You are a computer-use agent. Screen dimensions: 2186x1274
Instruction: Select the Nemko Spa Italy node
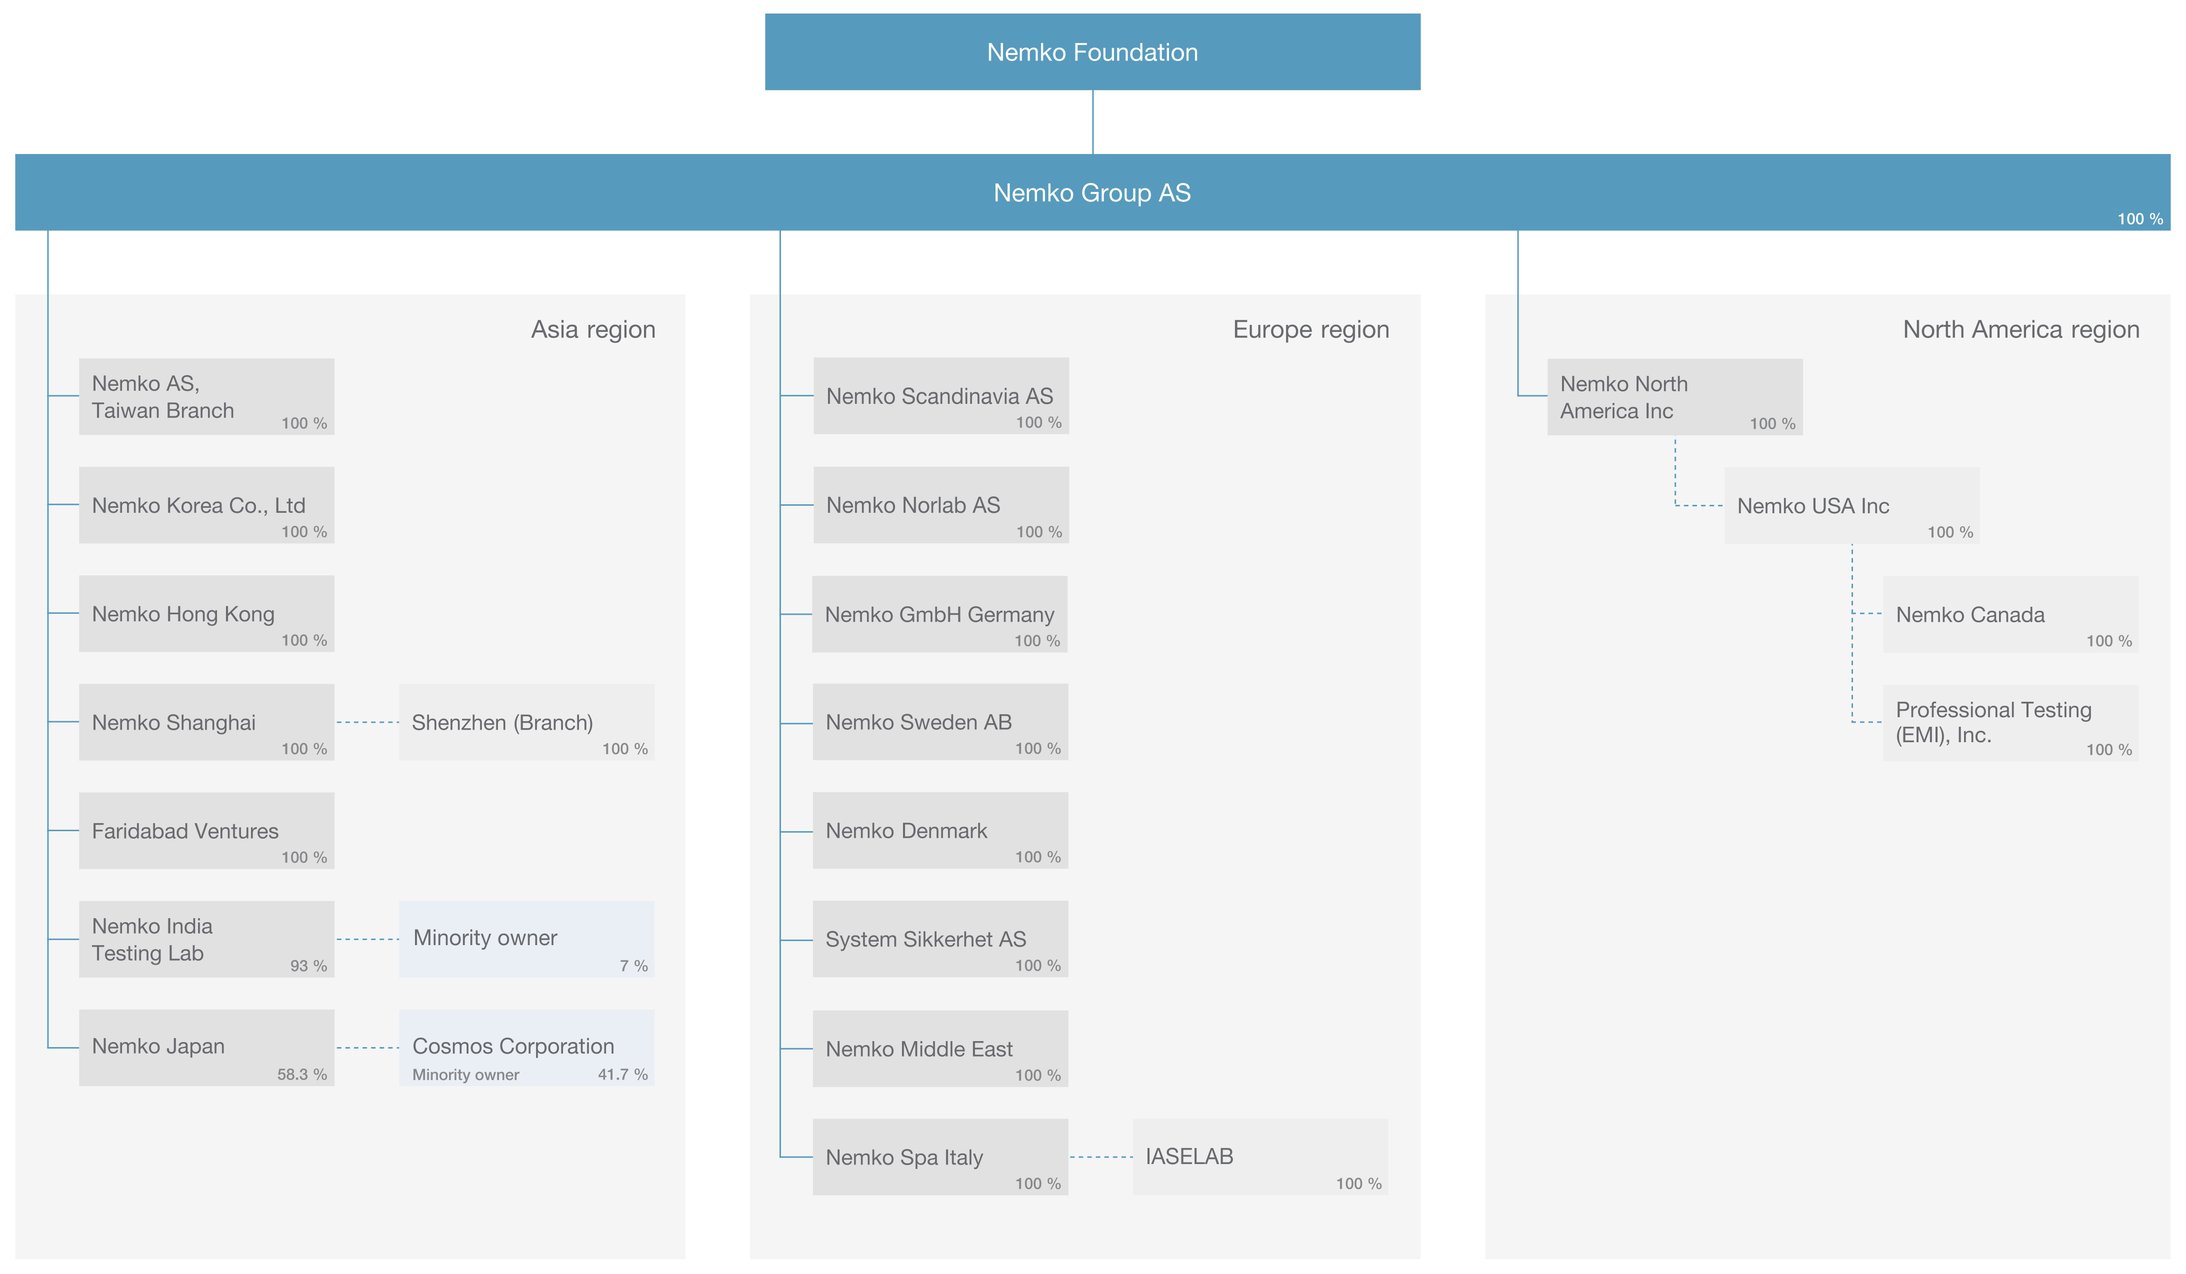(x=940, y=1157)
